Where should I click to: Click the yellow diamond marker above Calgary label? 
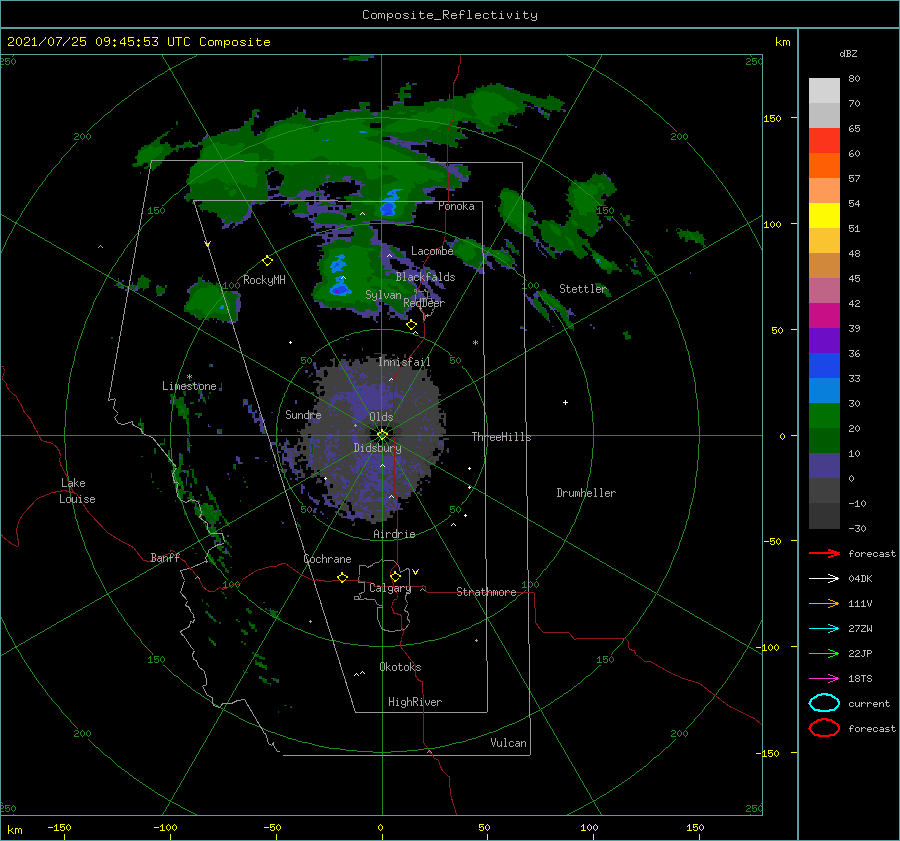tap(395, 576)
